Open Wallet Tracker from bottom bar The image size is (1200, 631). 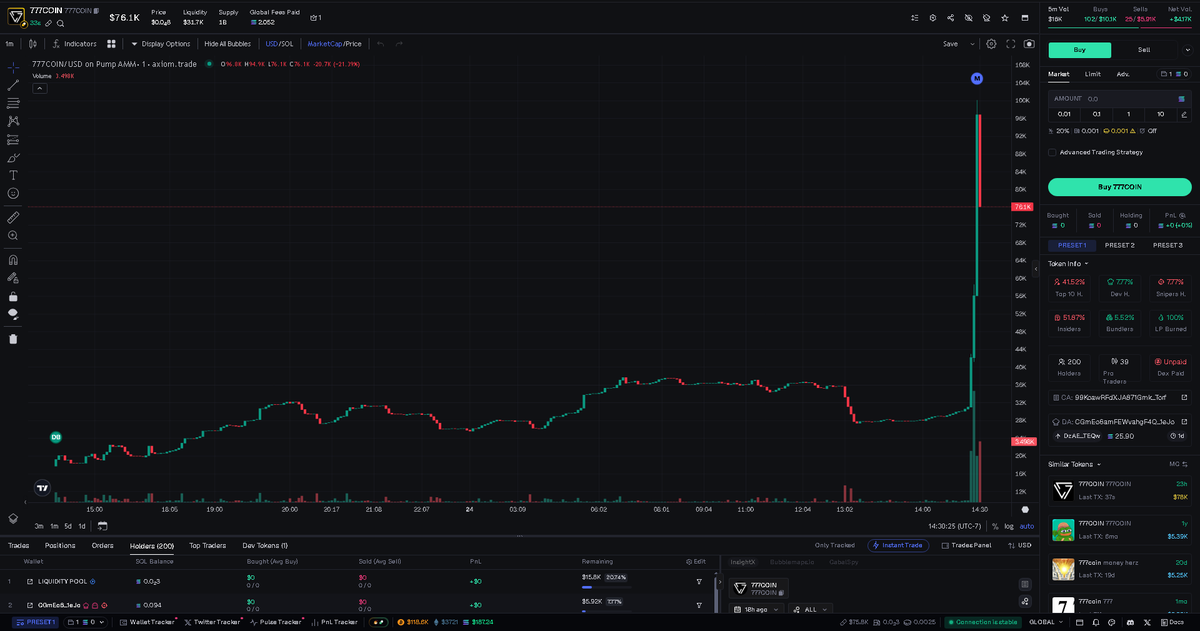click(x=145, y=622)
